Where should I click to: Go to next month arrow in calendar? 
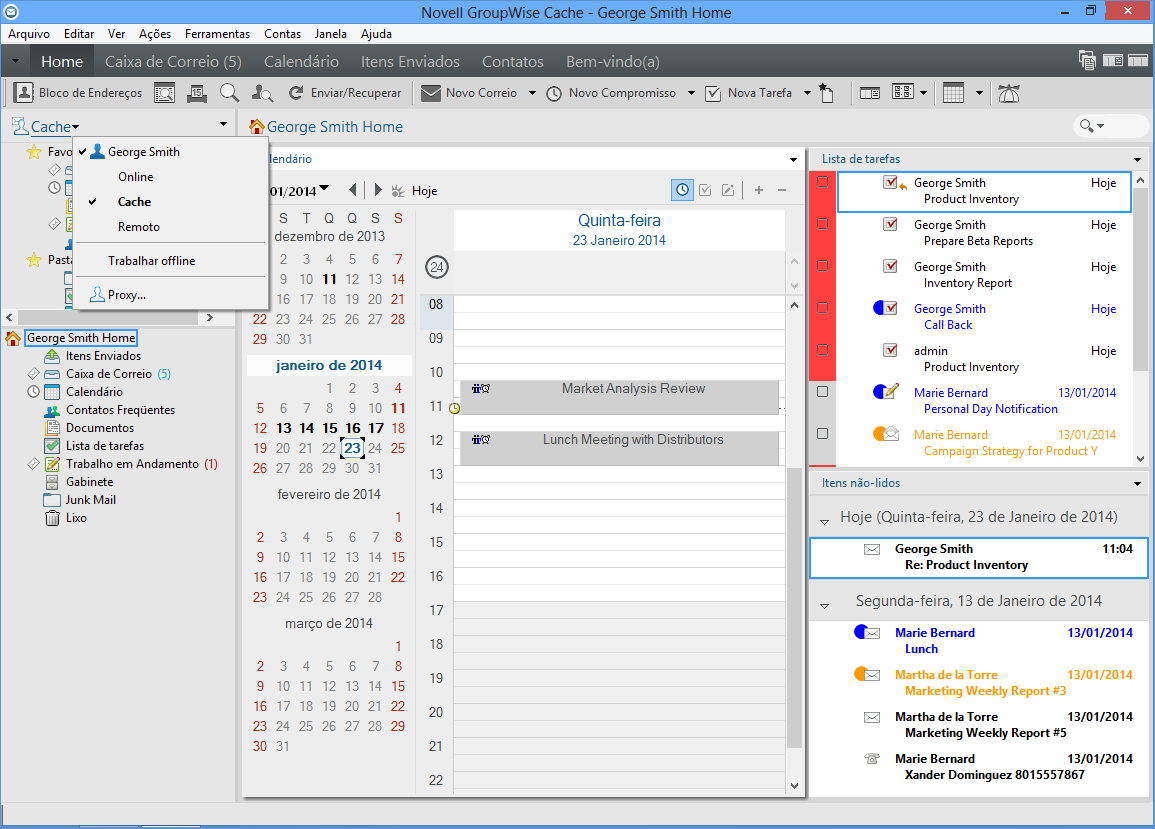coord(377,190)
